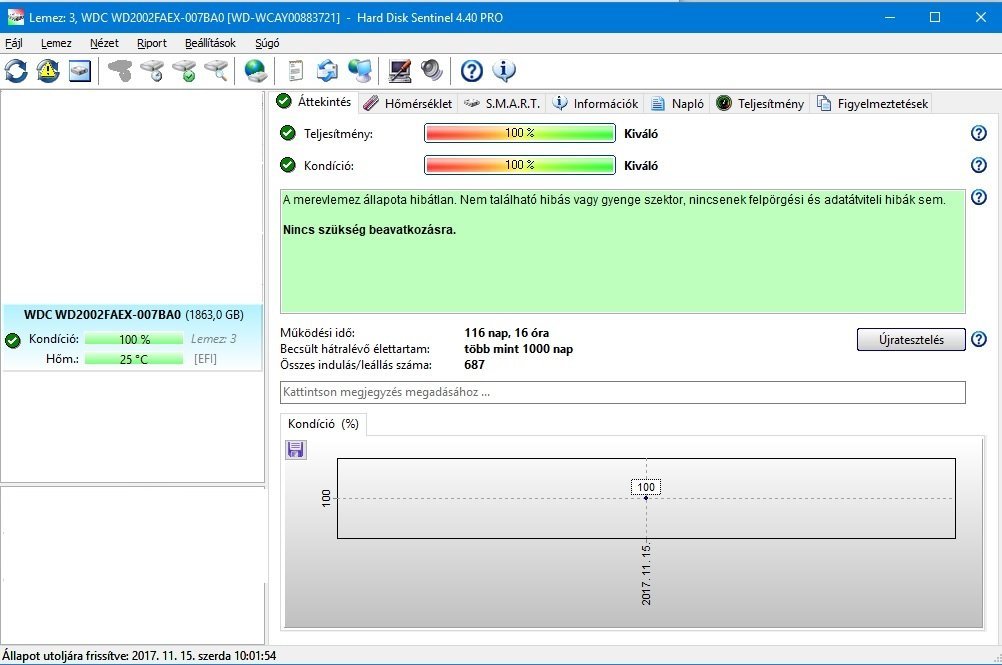Click the refresh disk status toolbar icon
The width and height of the screenshot is (1002, 665).
pyautogui.click(x=16, y=70)
